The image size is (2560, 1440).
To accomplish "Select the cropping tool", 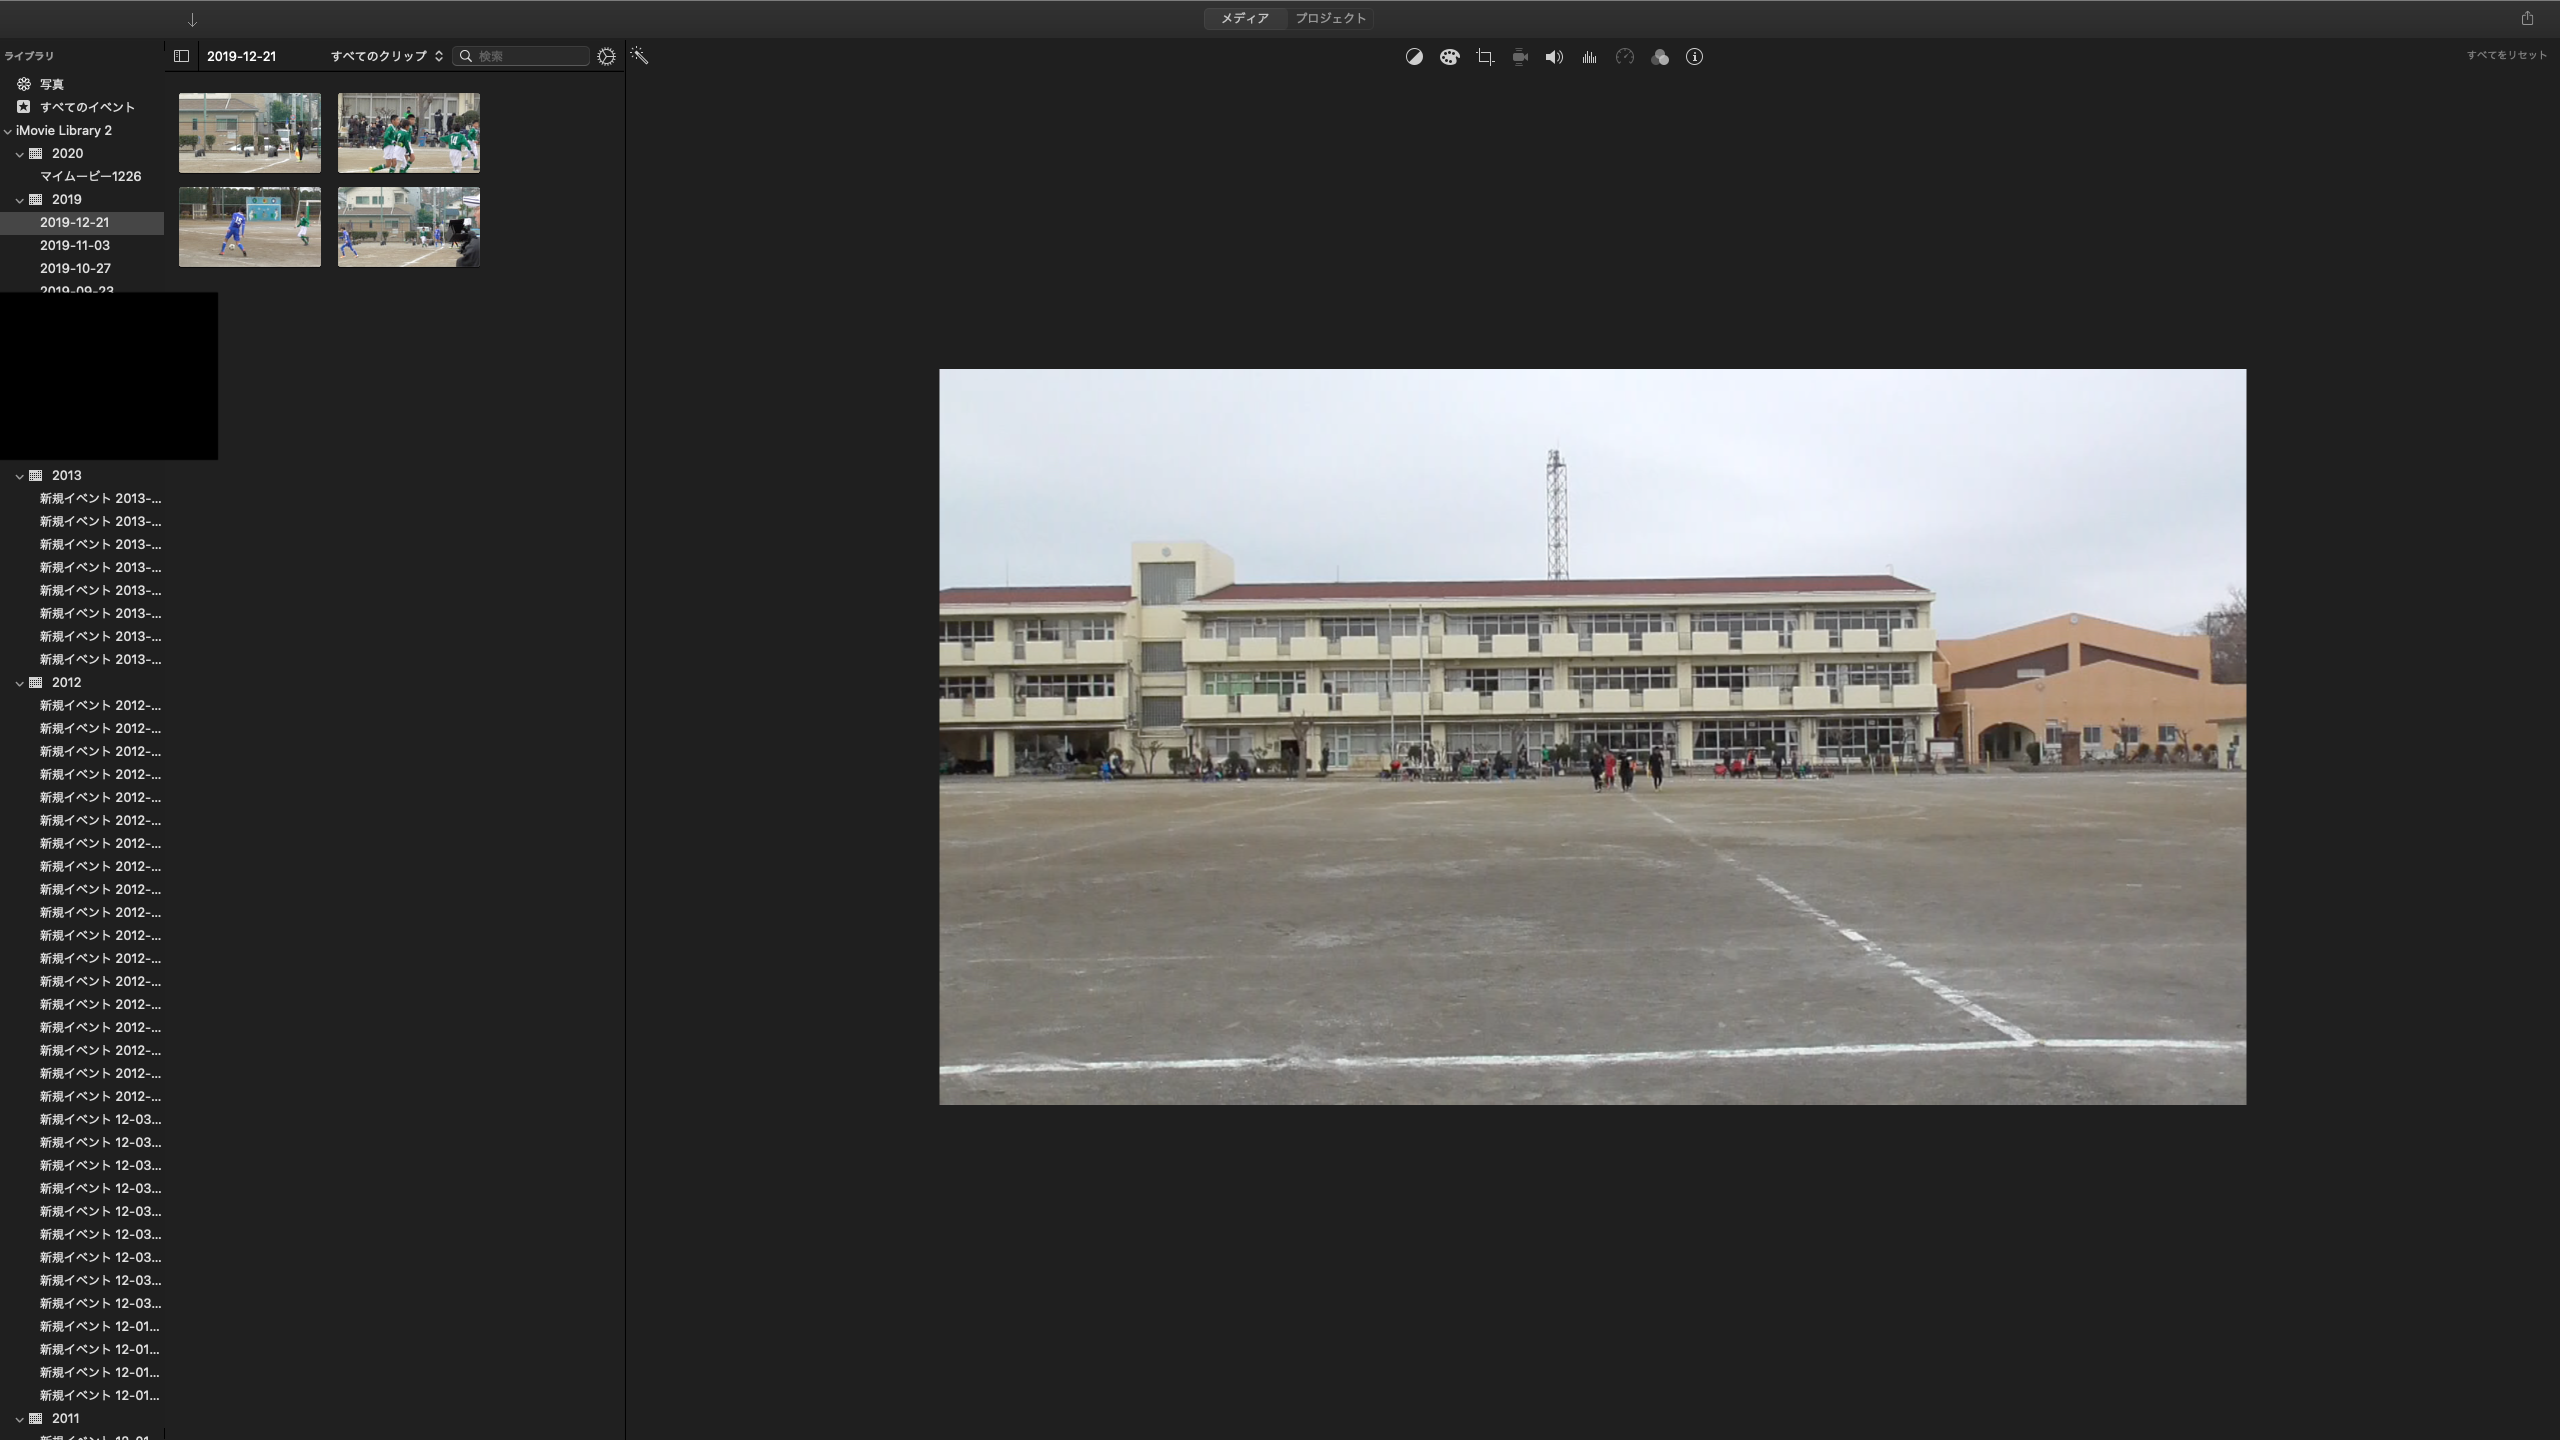I will 1485,57.
